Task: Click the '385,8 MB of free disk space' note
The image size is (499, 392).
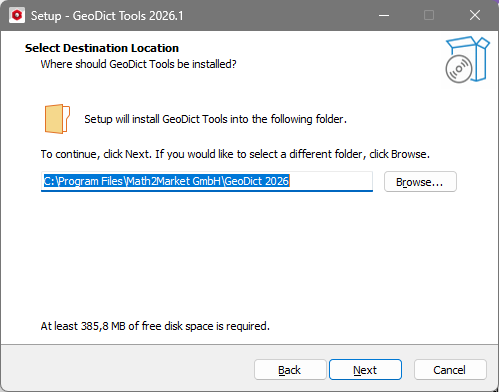Action: tap(155, 326)
